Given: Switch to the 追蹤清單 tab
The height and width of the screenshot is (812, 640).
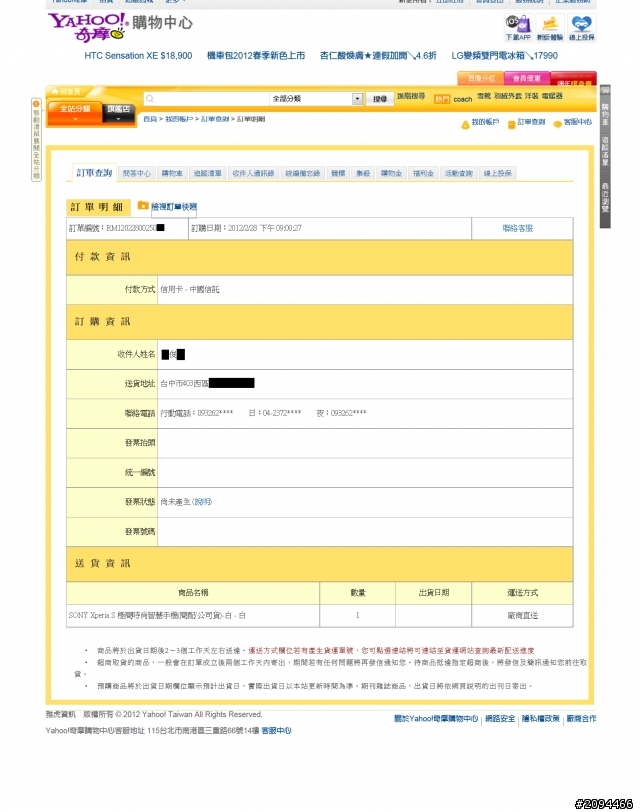Looking at the screenshot, I should (x=208, y=173).
